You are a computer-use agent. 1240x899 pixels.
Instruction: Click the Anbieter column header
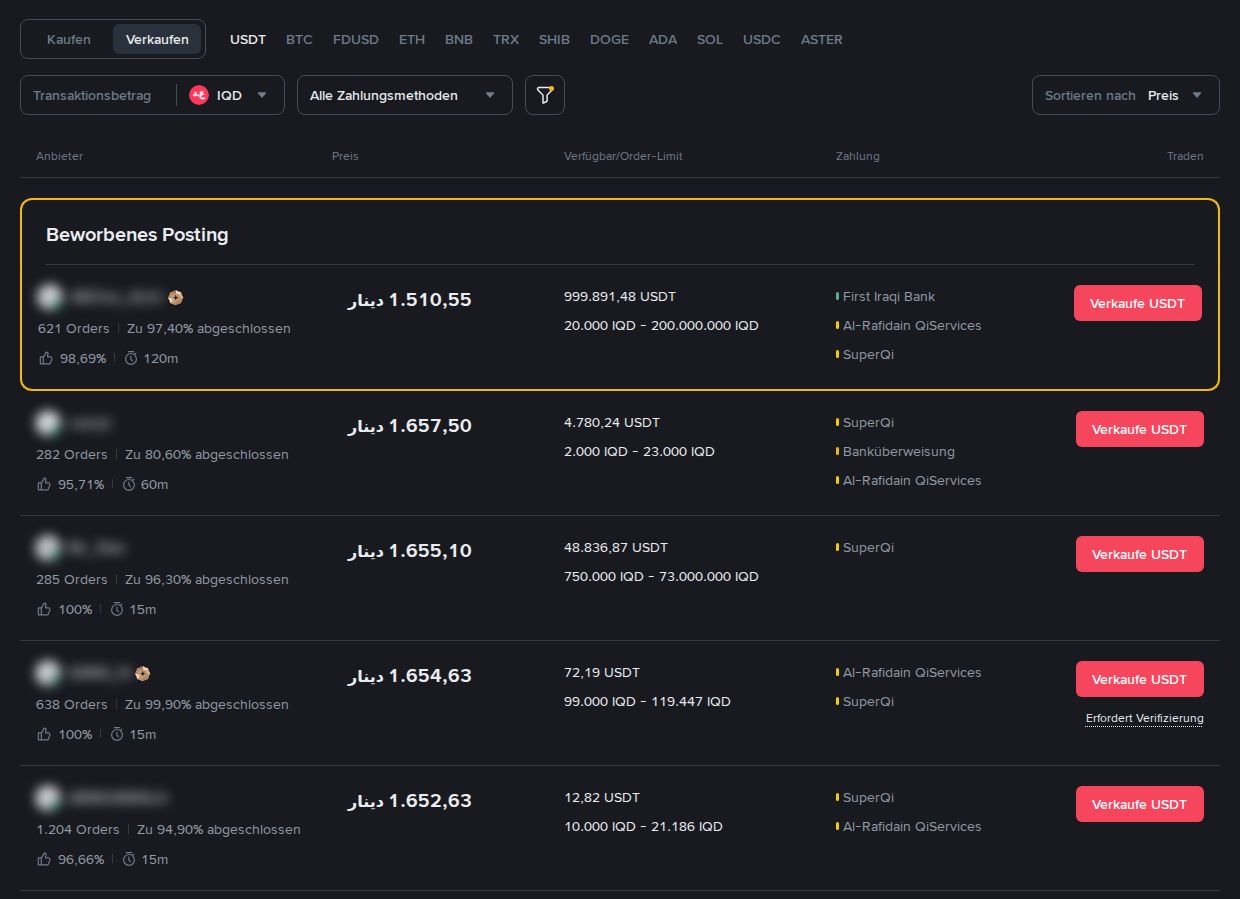tap(59, 156)
